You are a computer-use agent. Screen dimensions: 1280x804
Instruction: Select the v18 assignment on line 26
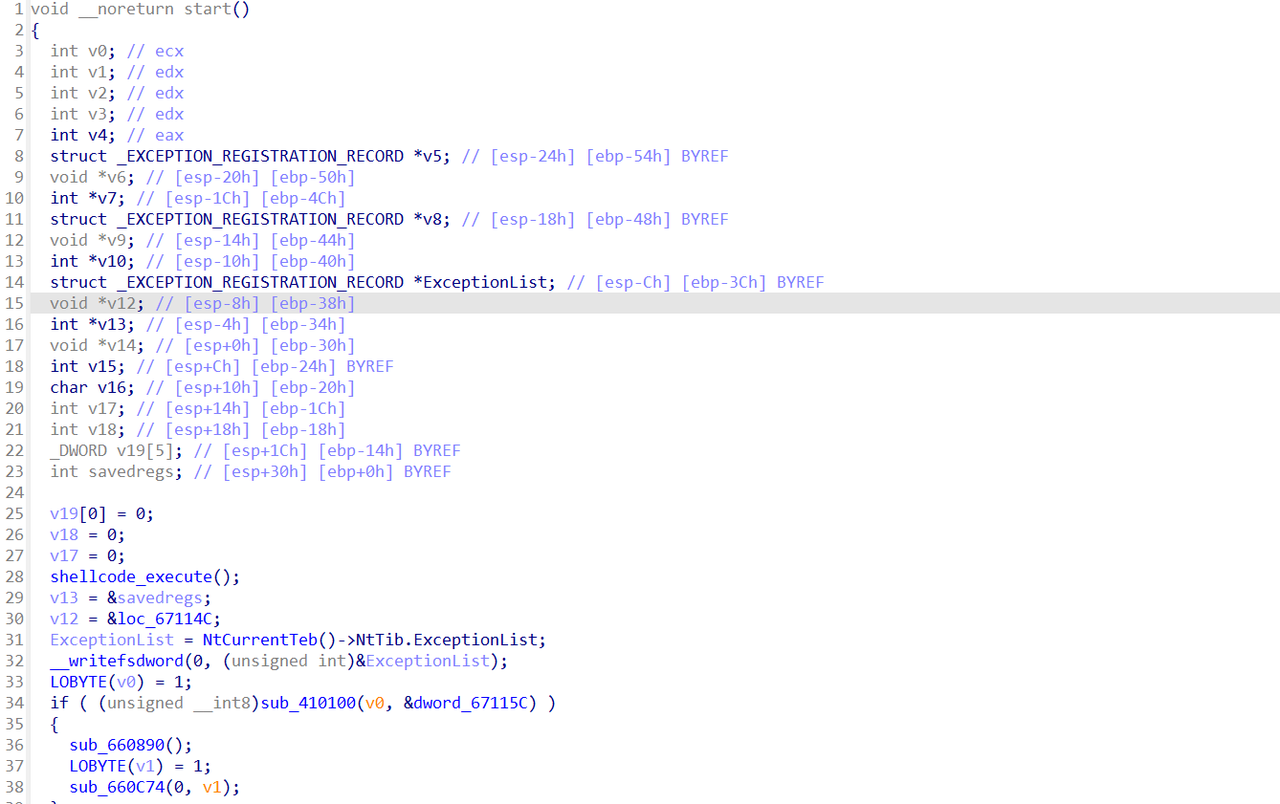click(x=64, y=535)
